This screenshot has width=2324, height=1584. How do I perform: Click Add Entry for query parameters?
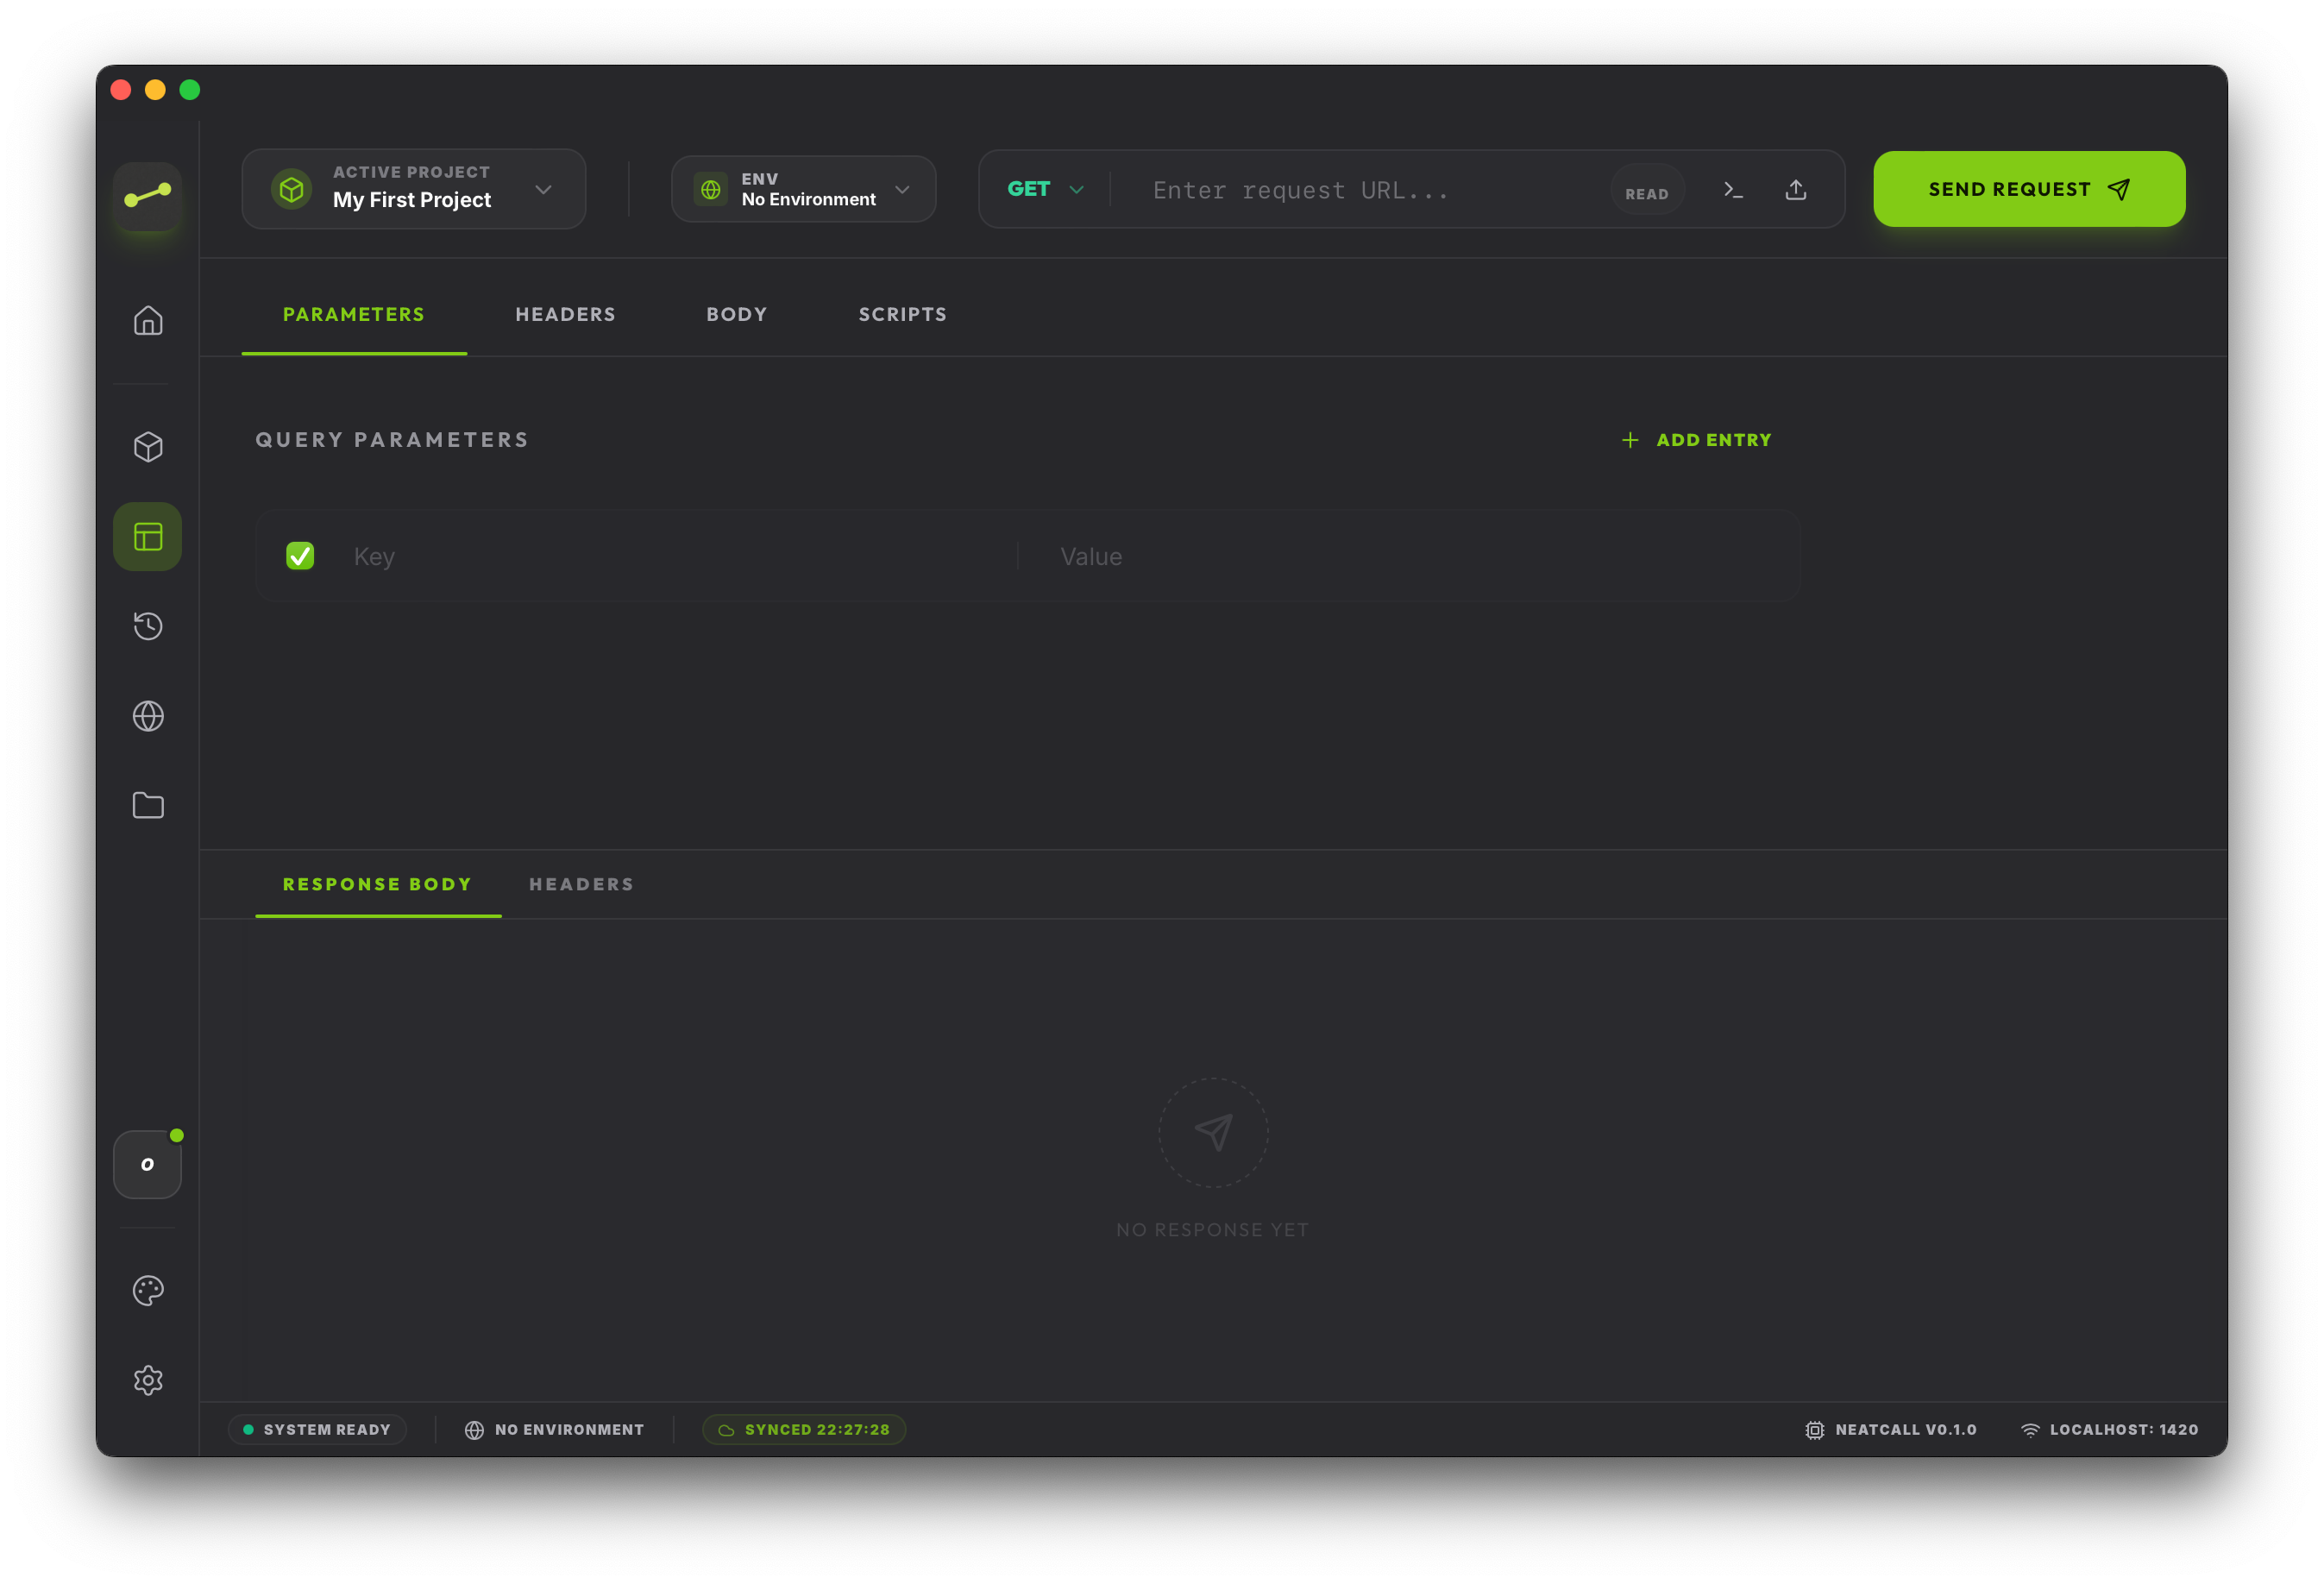pos(1696,439)
